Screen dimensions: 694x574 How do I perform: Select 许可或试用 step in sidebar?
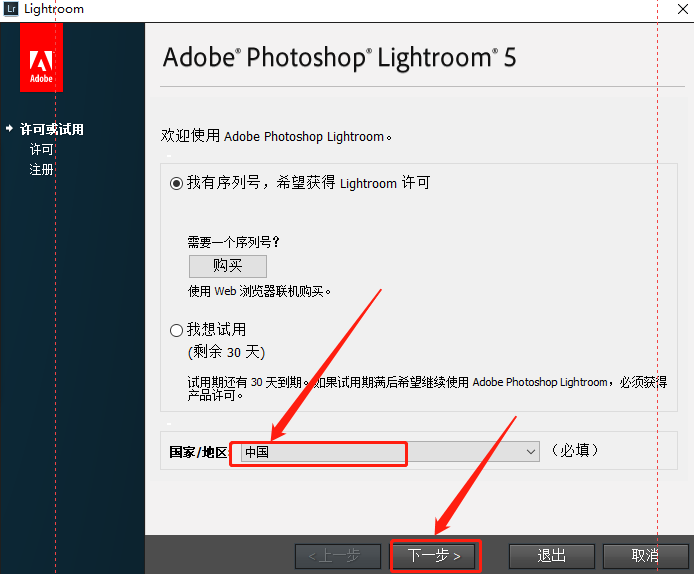coord(51,129)
